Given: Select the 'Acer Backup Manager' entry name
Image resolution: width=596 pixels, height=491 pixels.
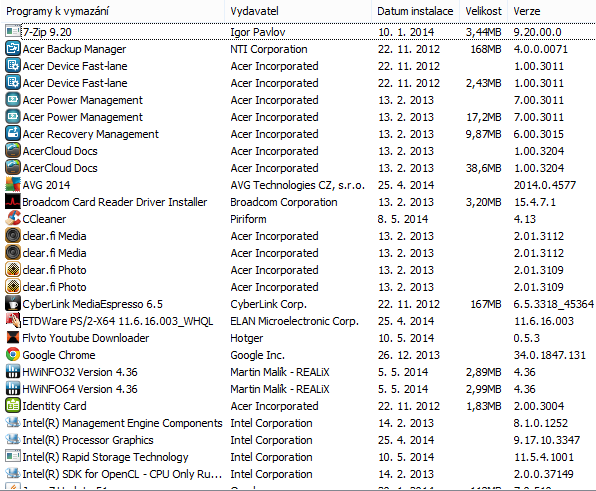Looking at the screenshot, I should (x=74, y=49).
